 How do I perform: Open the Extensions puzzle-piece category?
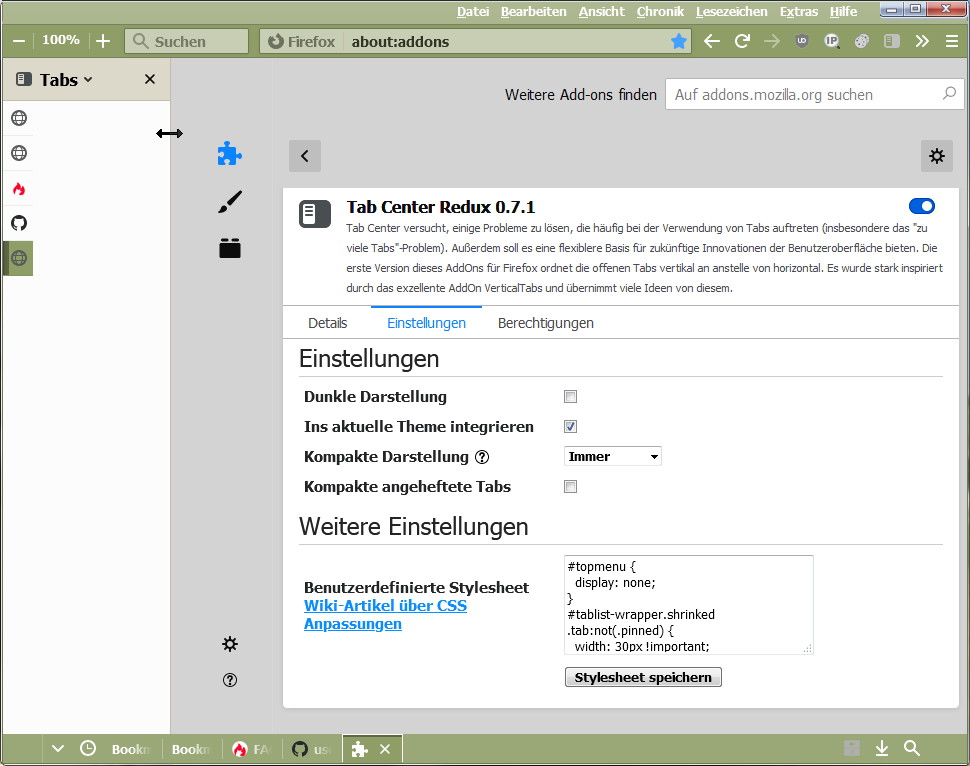pyautogui.click(x=230, y=153)
